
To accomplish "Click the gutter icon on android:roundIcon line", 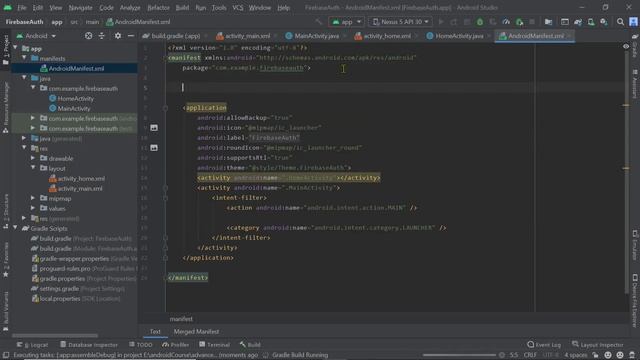I will click(x=154, y=148).
